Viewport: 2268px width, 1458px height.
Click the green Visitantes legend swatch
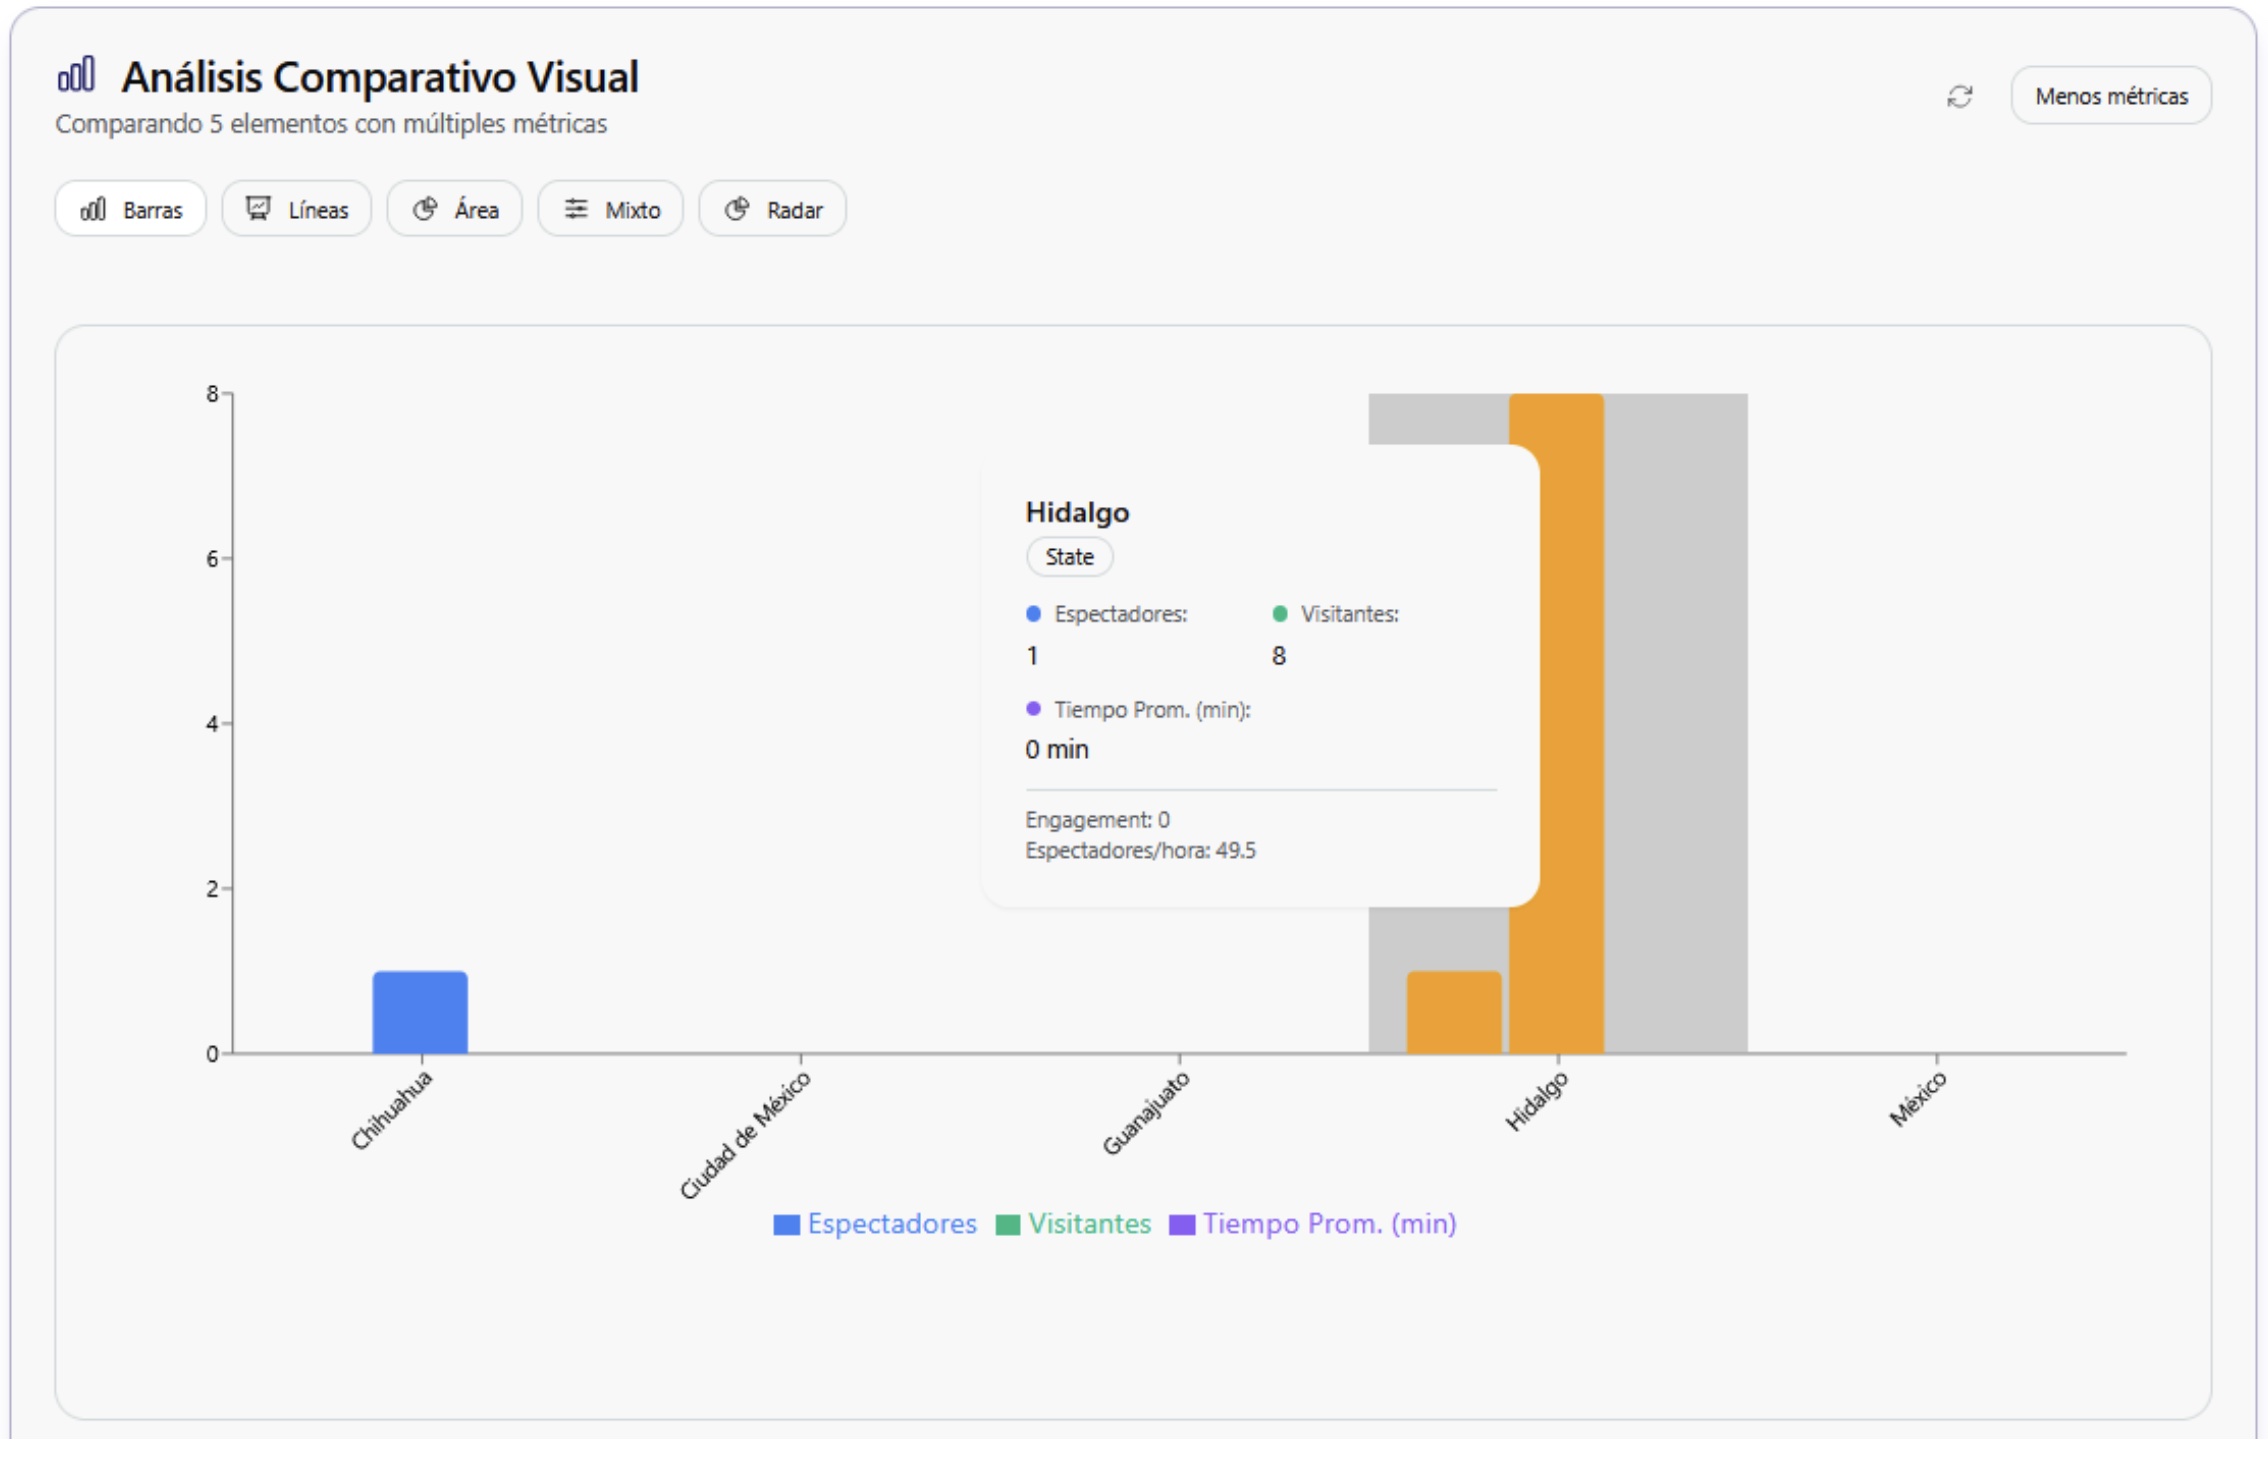(1008, 1225)
